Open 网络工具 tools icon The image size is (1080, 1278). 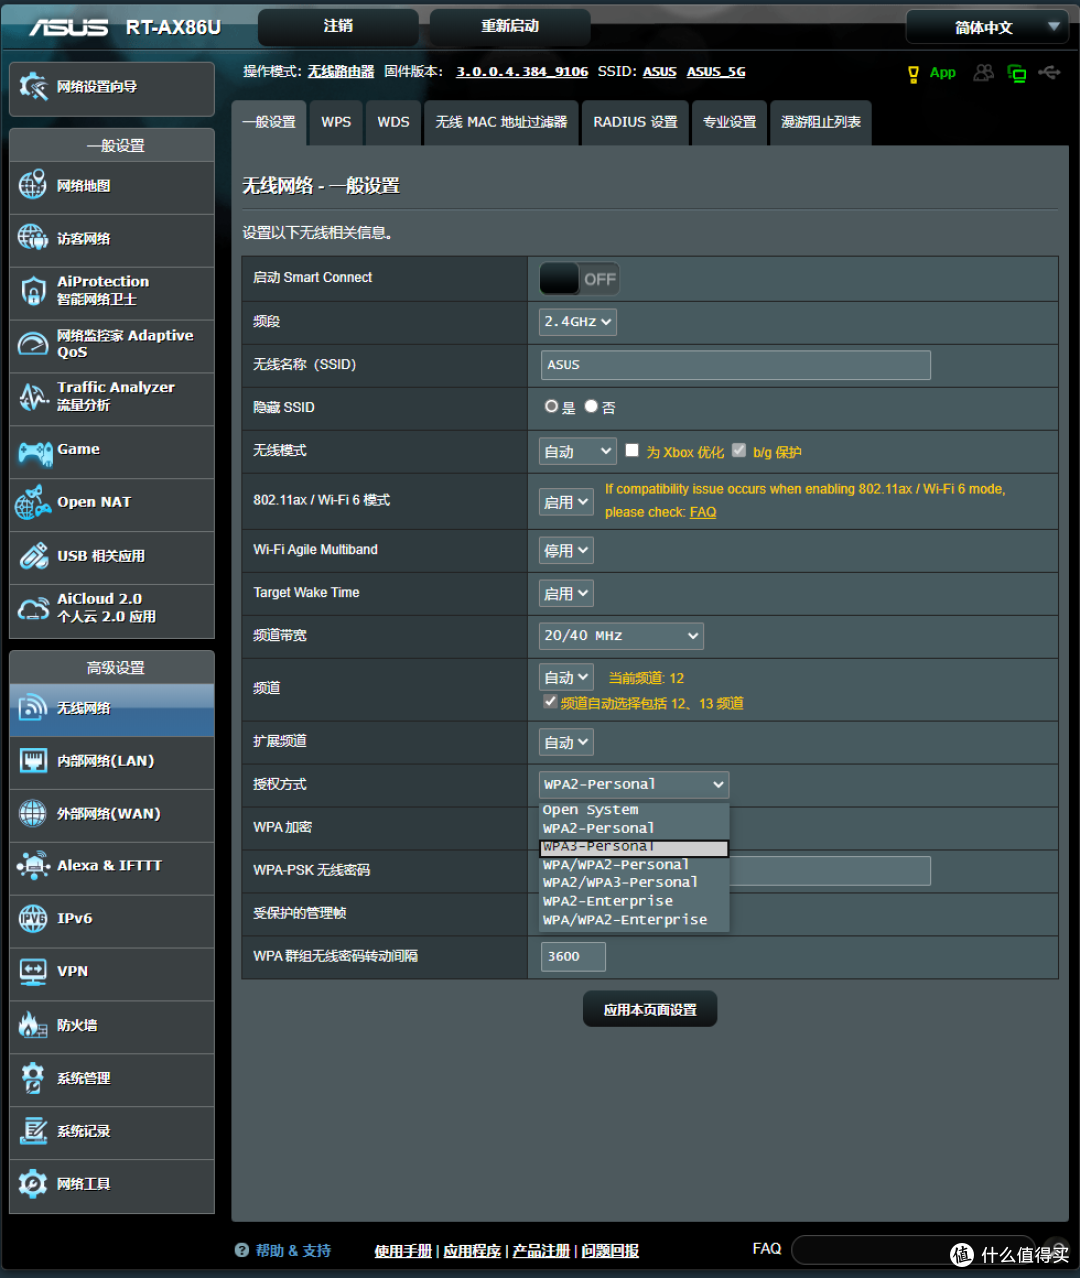pos(33,1184)
